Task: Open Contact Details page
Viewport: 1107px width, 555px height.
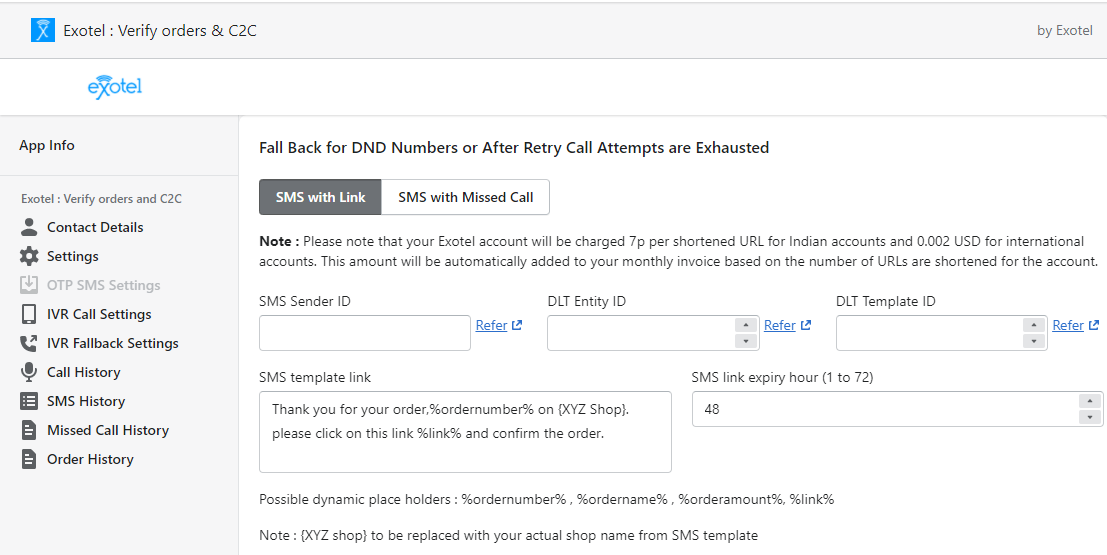Action: pos(95,227)
